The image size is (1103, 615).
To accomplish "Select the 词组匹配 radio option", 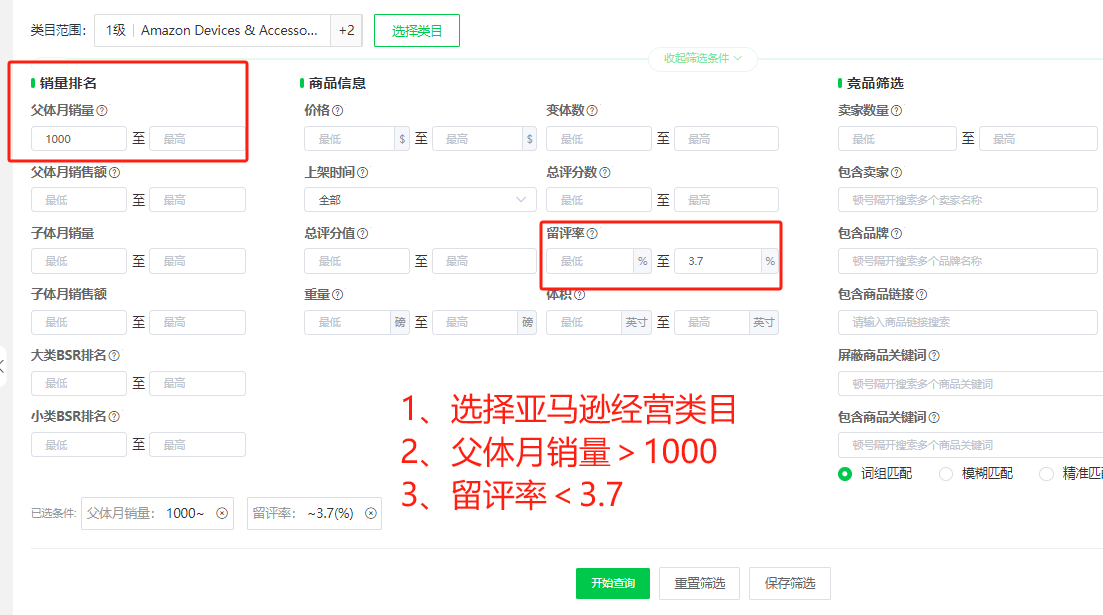I will [x=845, y=474].
